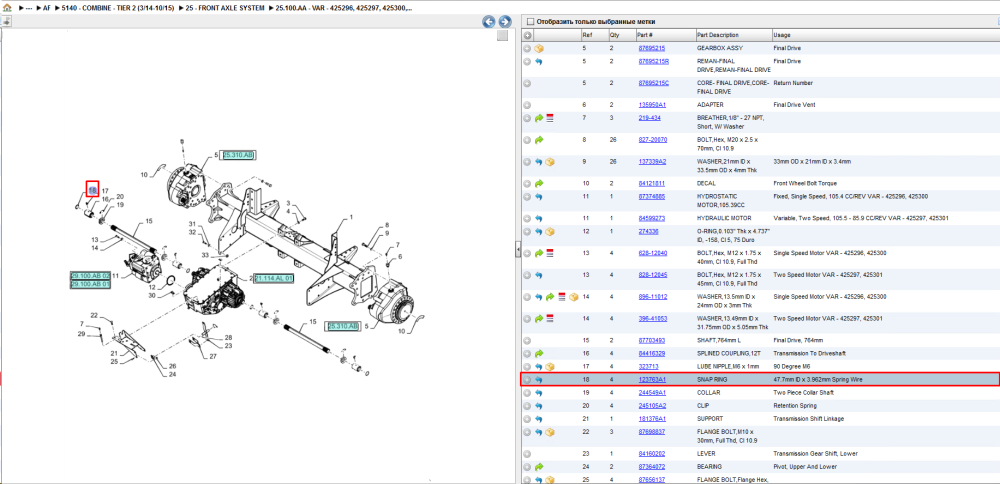Open the 29.100.AB 02 diagram reference label
Screen dimensions: 1000x484
[91, 275]
